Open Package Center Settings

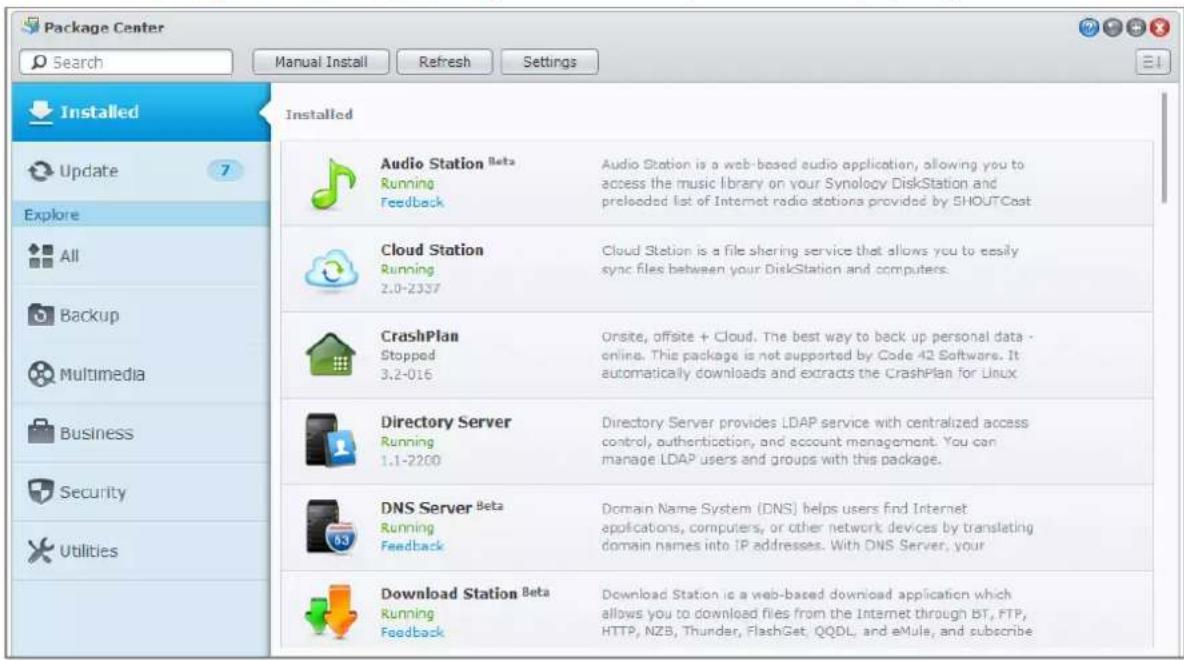pyautogui.click(x=550, y=62)
